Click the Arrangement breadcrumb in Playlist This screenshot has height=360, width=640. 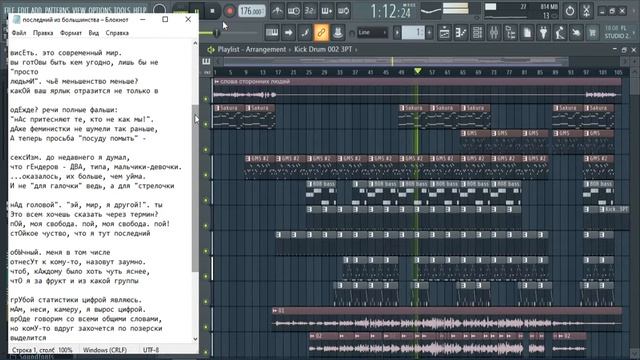(x=266, y=49)
